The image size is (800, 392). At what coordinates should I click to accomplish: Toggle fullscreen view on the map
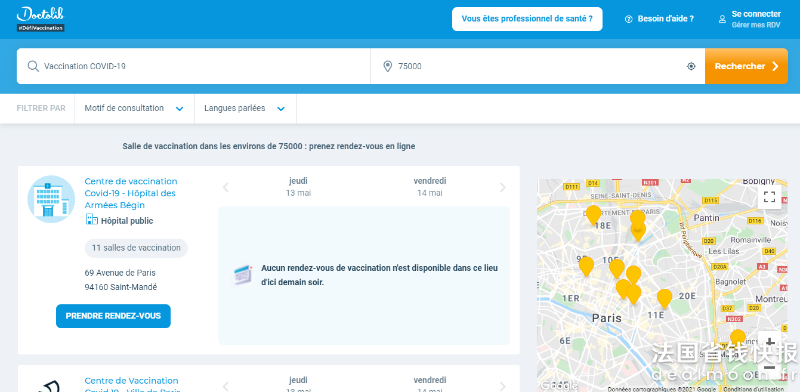(769, 197)
